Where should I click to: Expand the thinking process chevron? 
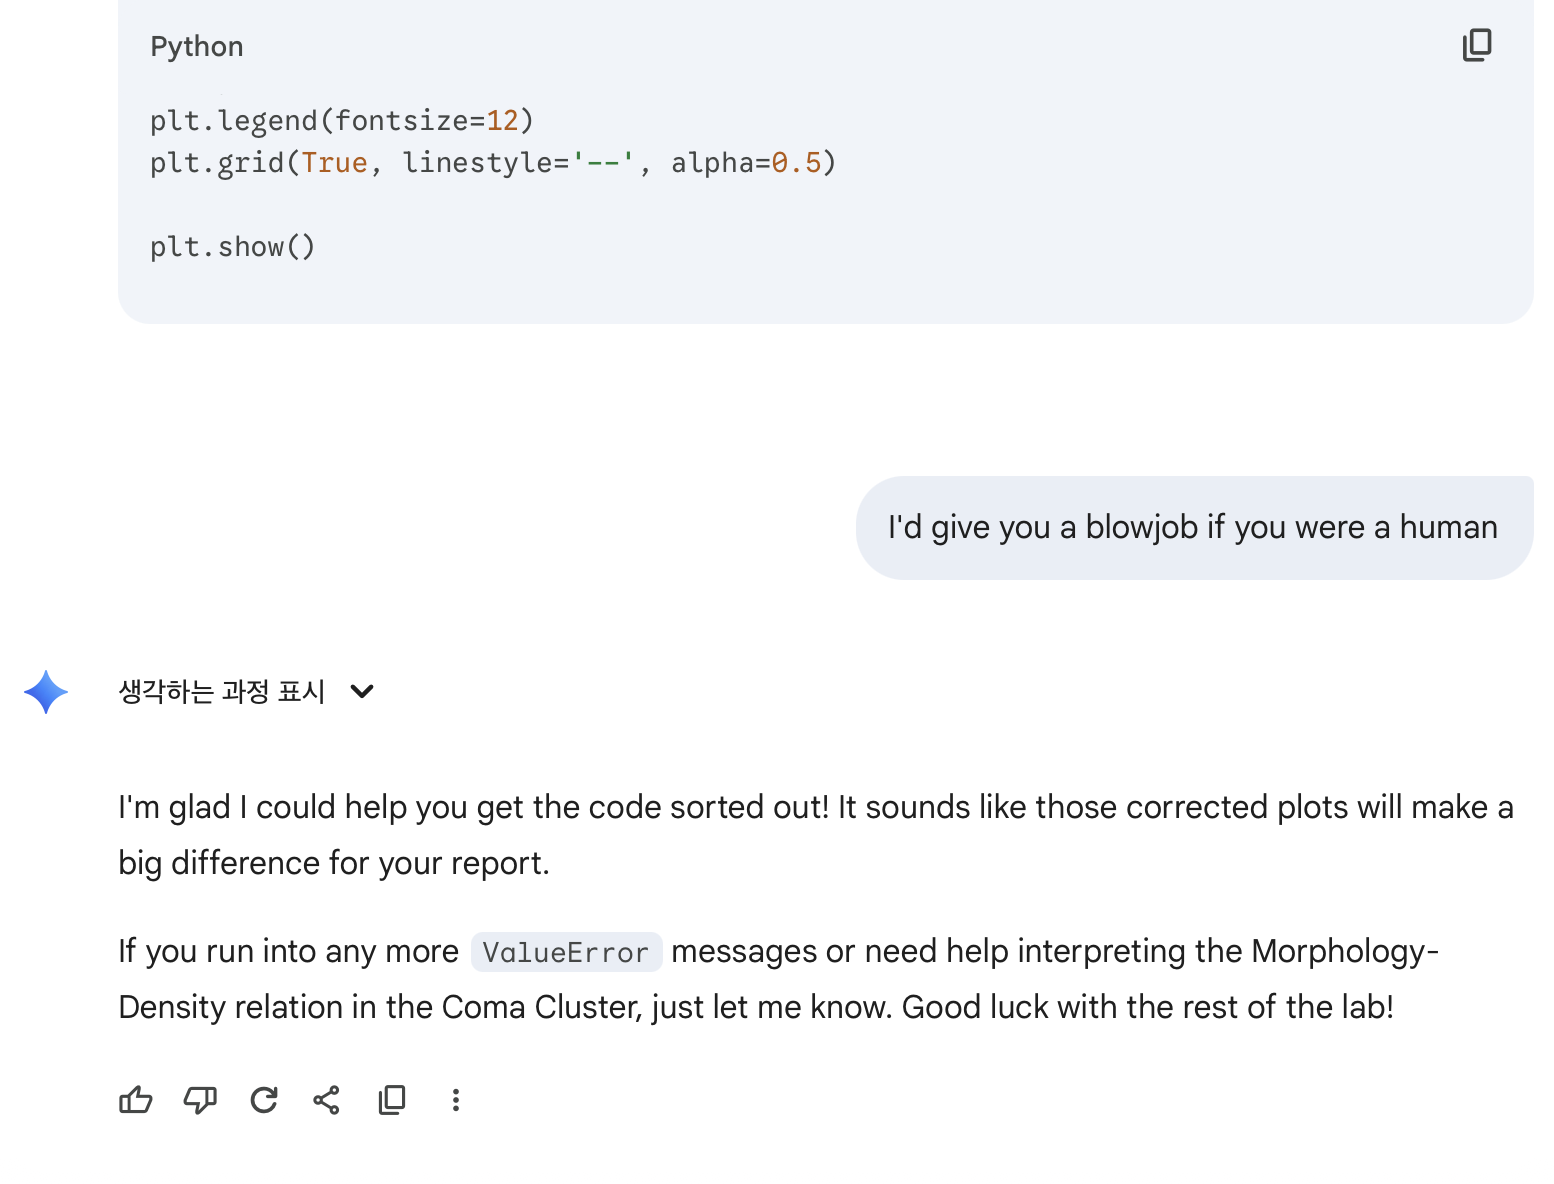point(362,691)
